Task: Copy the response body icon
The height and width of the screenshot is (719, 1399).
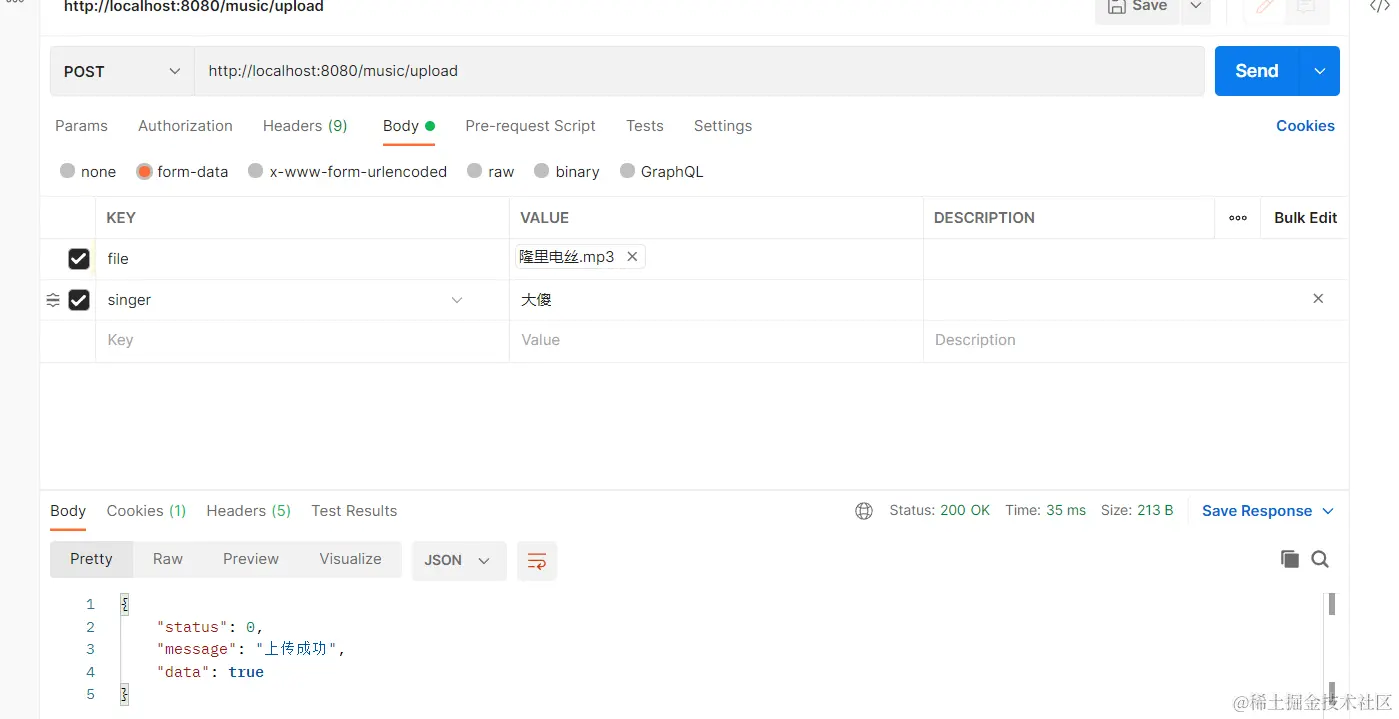Action: coord(1290,559)
